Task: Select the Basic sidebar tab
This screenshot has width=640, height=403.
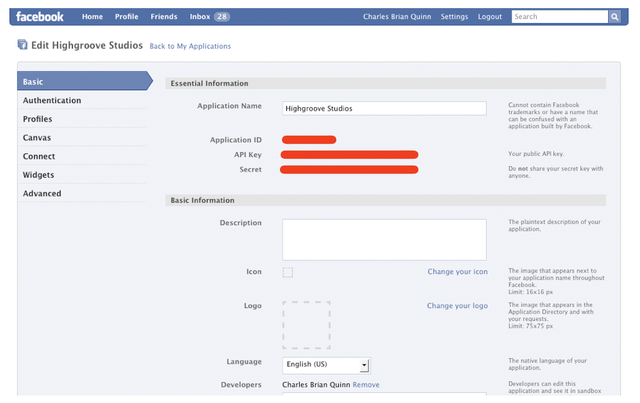Action: coord(84,81)
